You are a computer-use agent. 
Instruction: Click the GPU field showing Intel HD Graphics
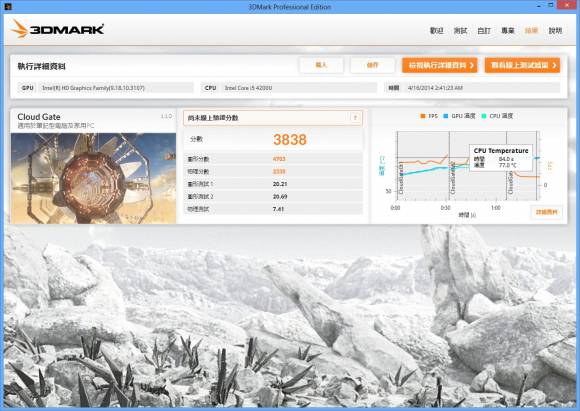coord(116,88)
